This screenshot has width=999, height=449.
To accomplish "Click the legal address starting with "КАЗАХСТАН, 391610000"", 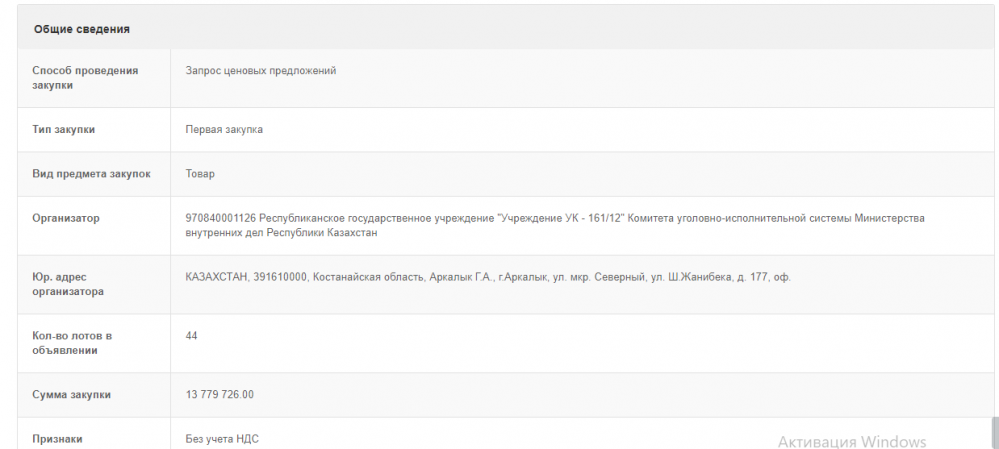I will (x=488, y=277).
